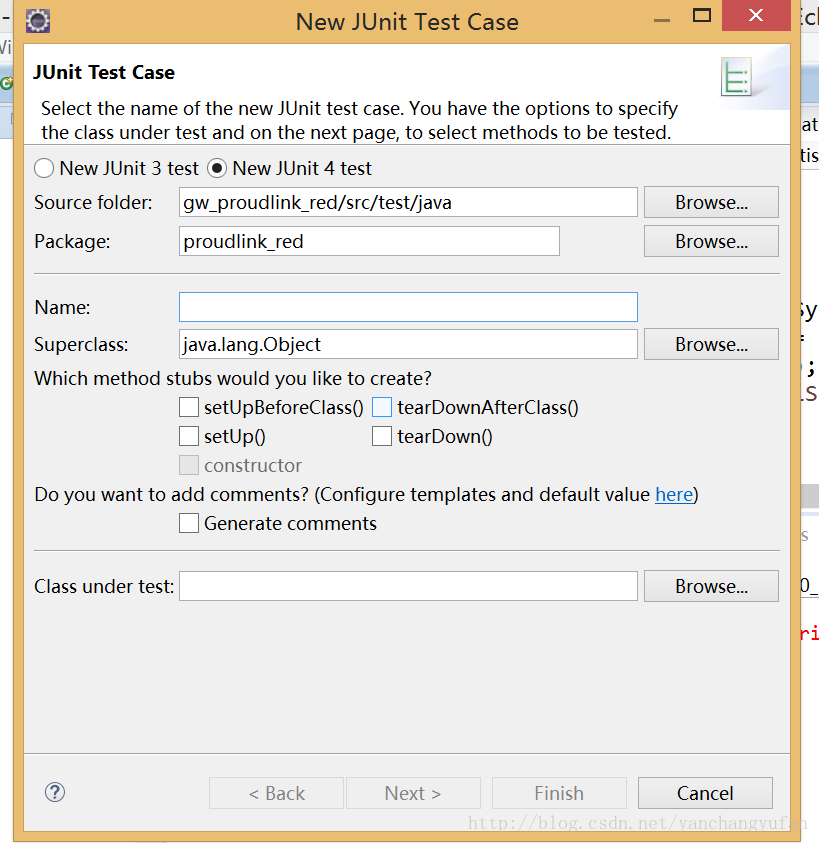
Task: Browse for the Source folder
Action: pos(711,202)
